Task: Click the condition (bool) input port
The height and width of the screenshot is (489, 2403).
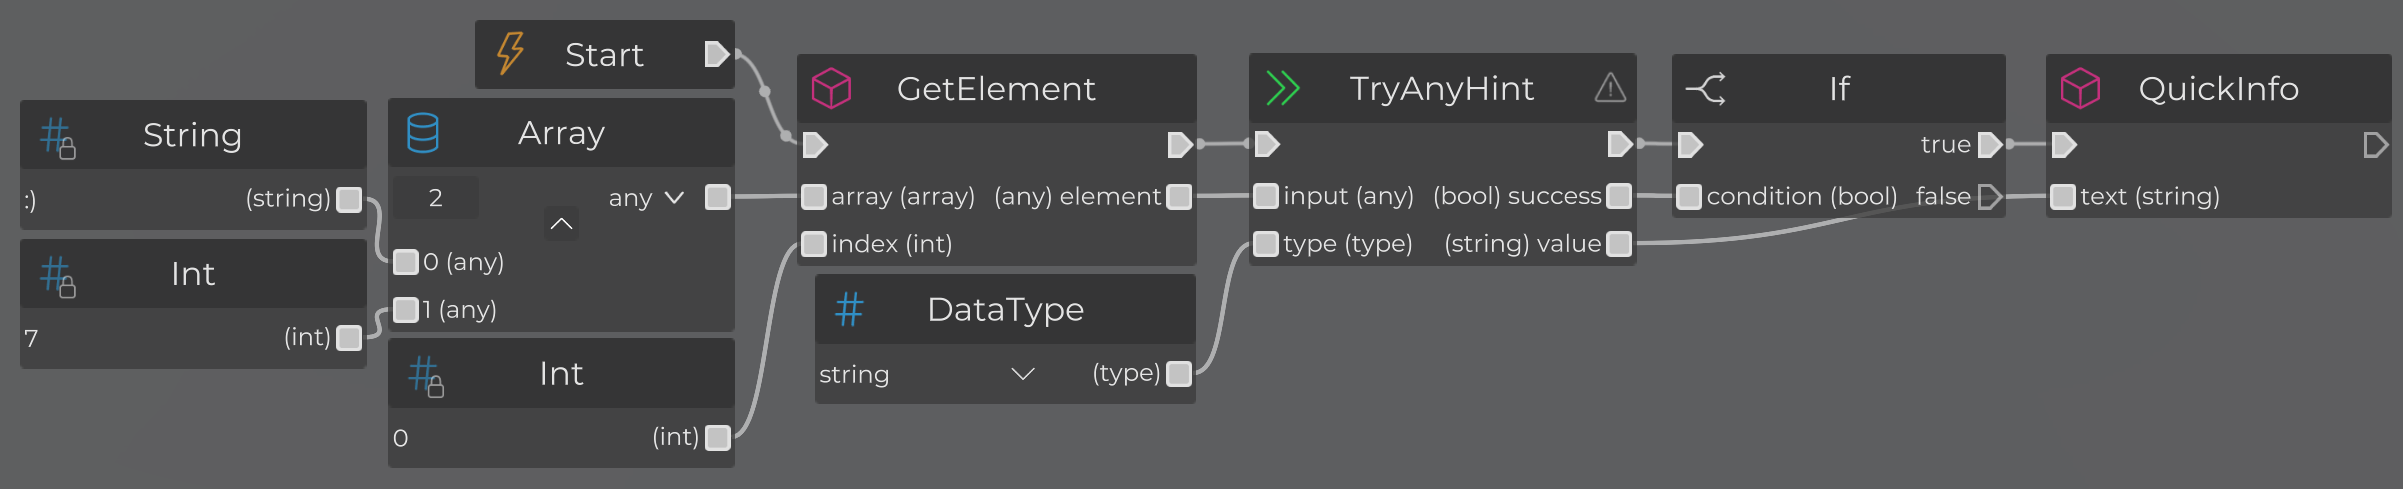Action: [x=1689, y=197]
